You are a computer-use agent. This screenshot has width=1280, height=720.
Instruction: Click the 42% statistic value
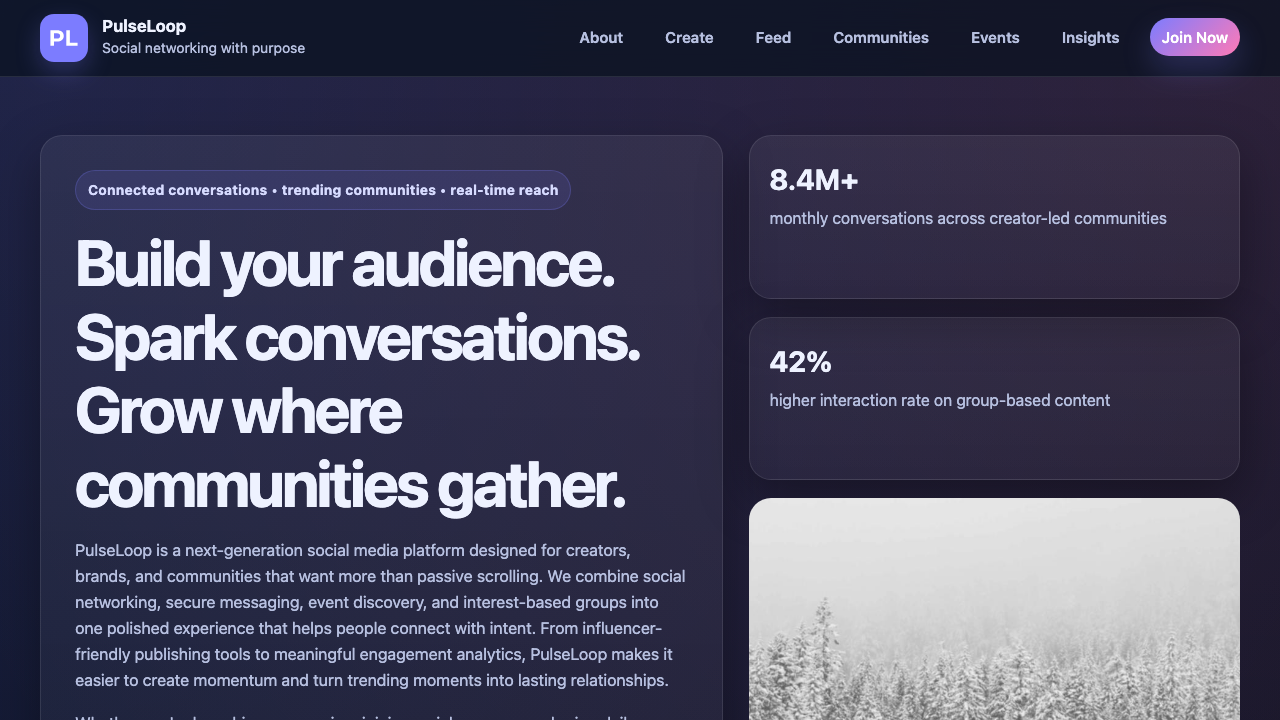click(800, 361)
